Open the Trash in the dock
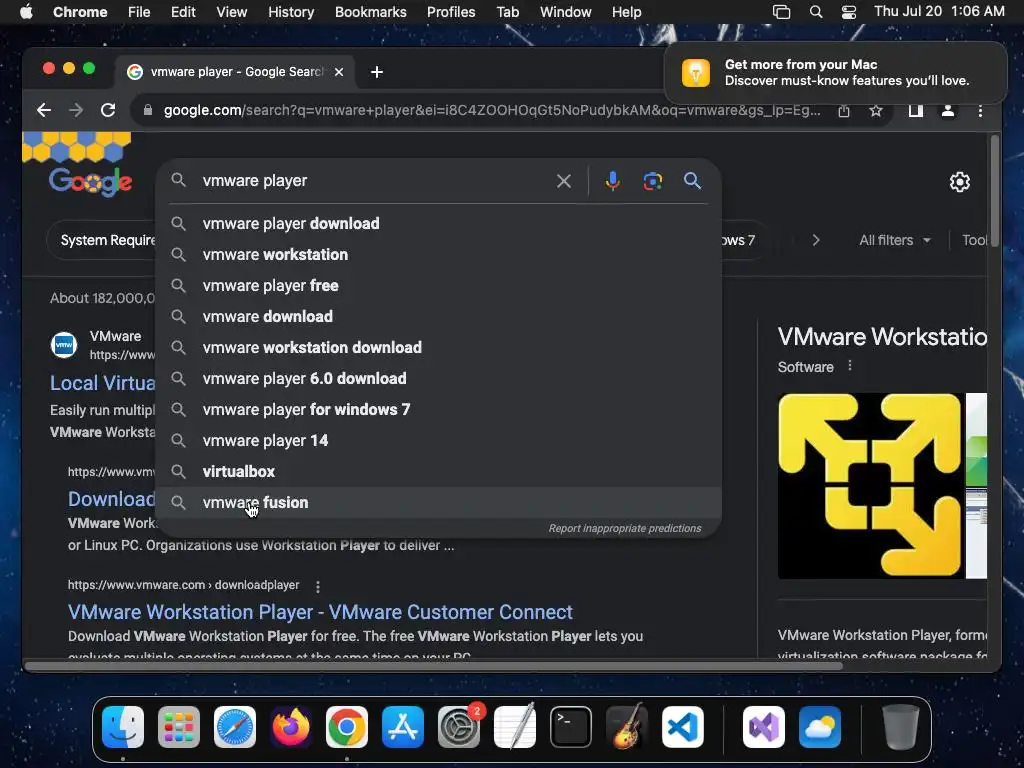The width and height of the screenshot is (1024, 768). click(901, 727)
